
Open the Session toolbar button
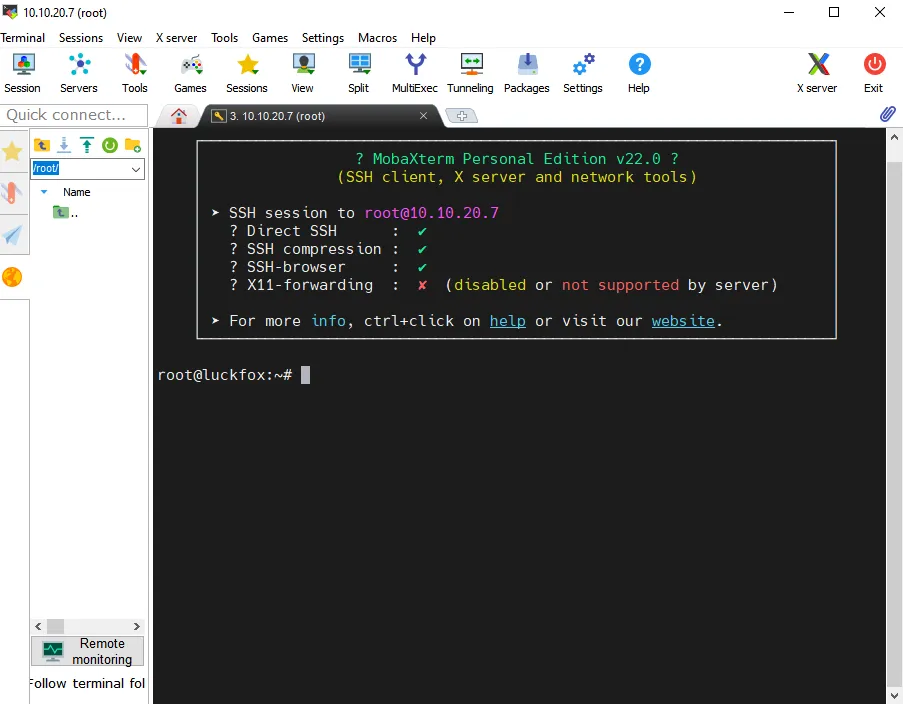(x=22, y=73)
